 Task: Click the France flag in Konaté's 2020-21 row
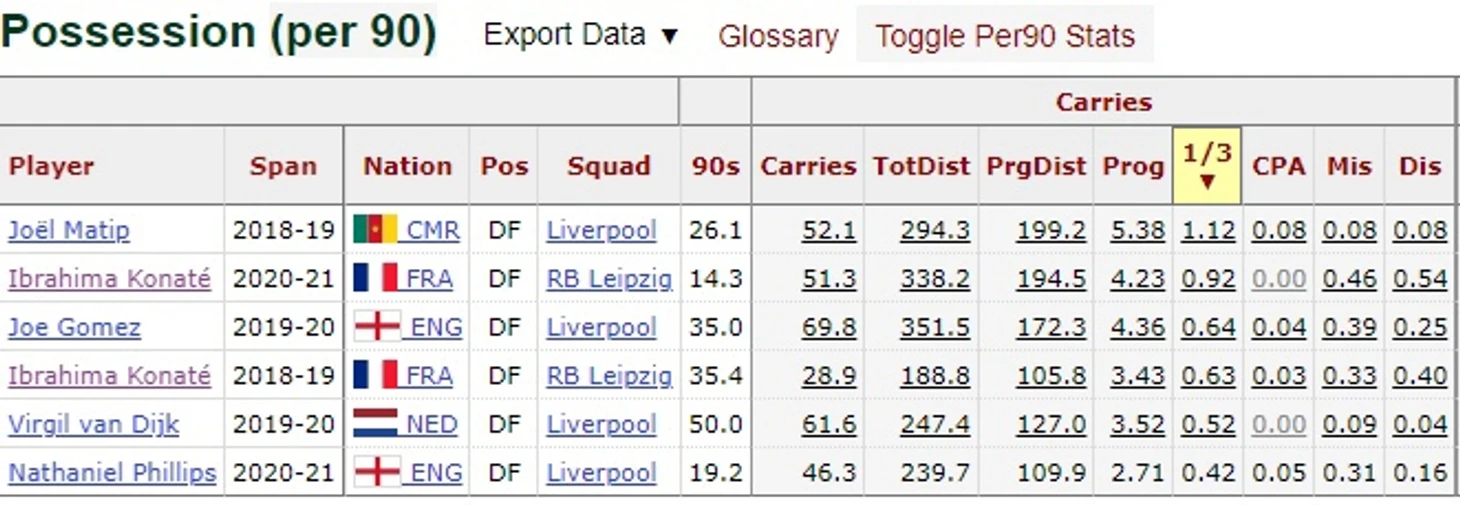point(375,278)
